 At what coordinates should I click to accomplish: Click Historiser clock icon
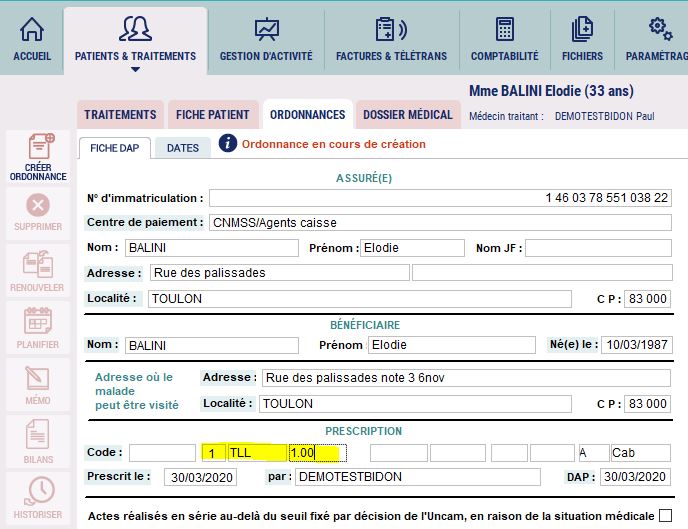point(39,491)
